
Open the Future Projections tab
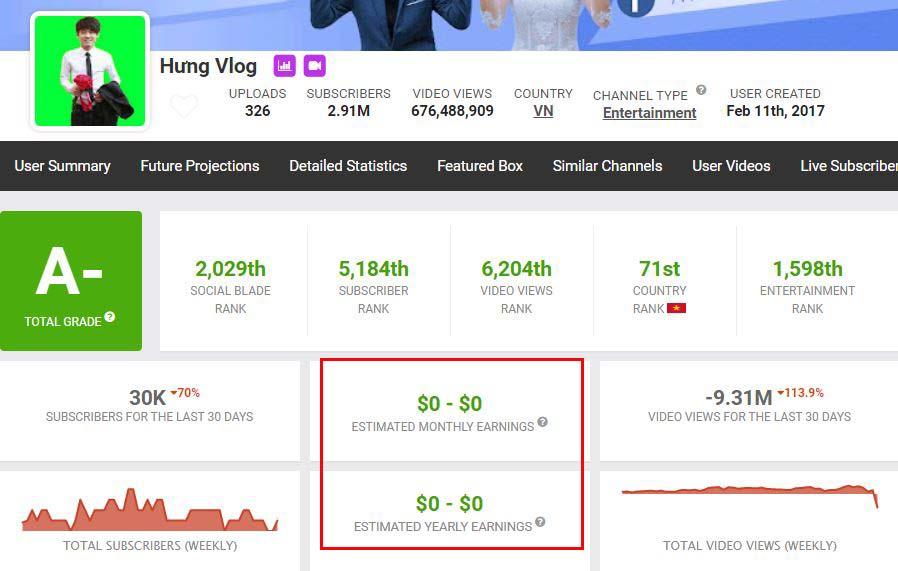pyautogui.click(x=200, y=166)
